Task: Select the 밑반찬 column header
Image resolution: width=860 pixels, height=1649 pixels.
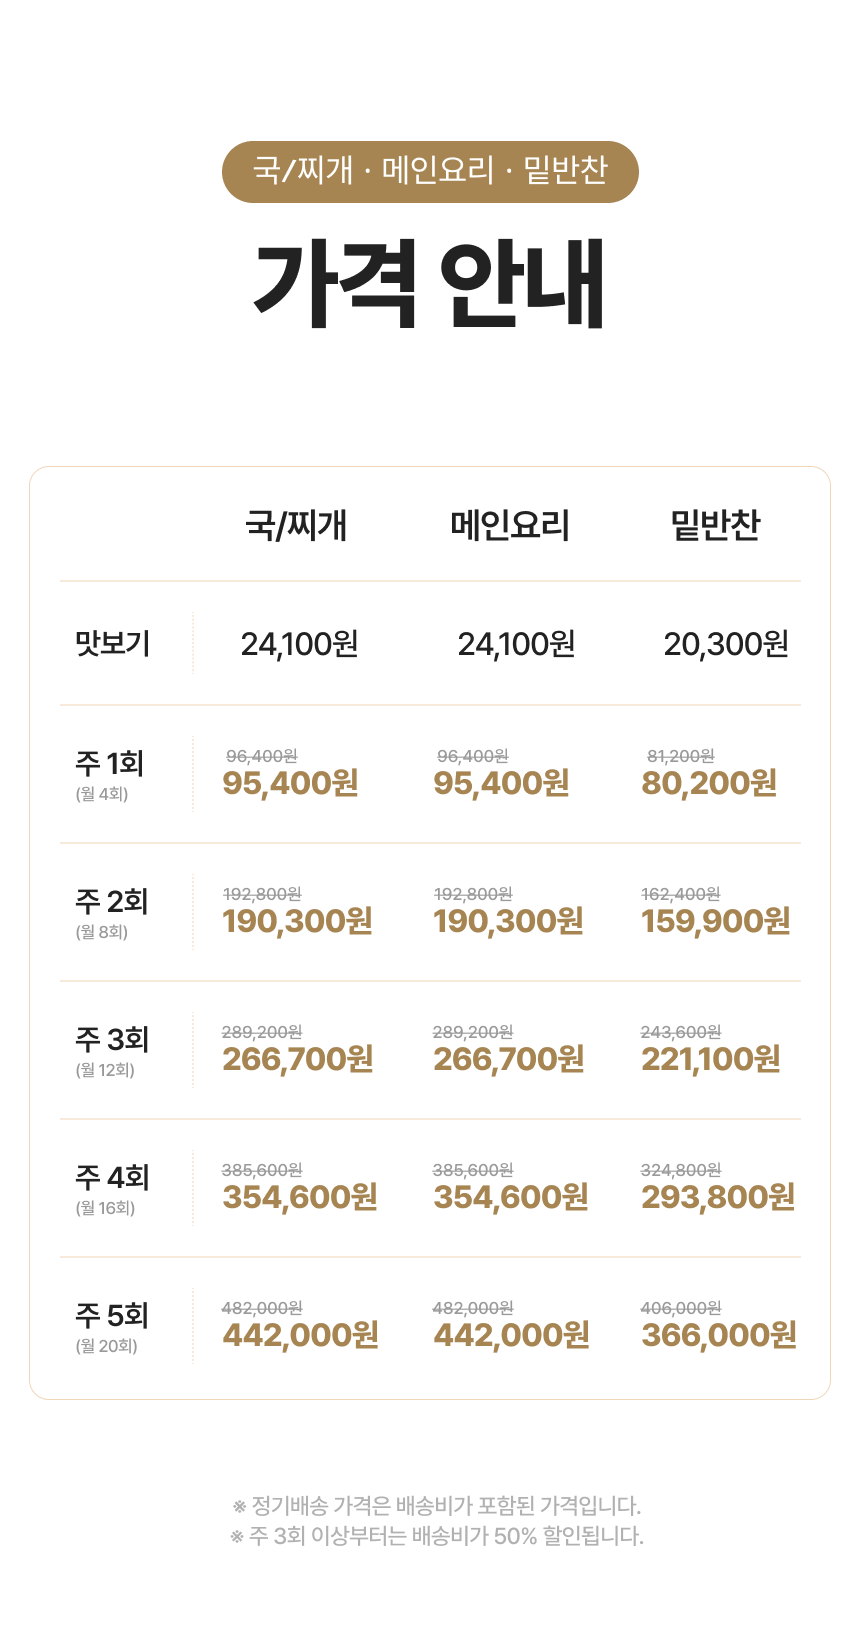Action: 716,525
